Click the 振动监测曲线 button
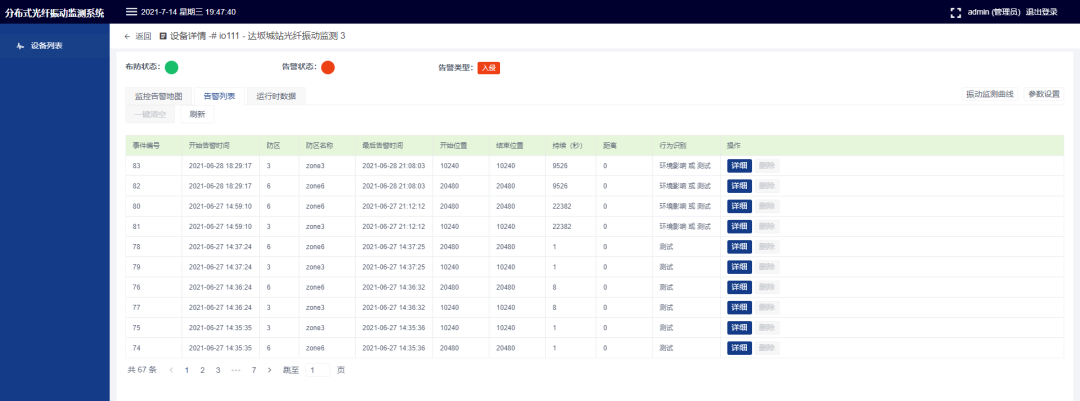 click(x=990, y=94)
